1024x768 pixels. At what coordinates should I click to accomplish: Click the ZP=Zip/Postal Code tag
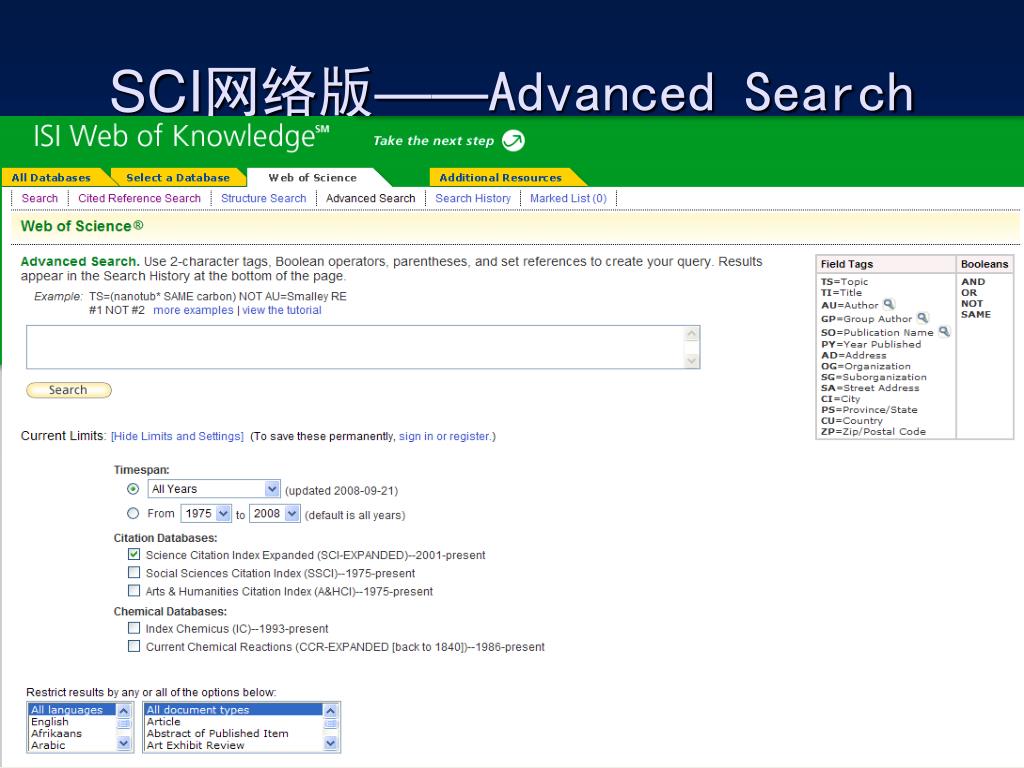coord(873,432)
